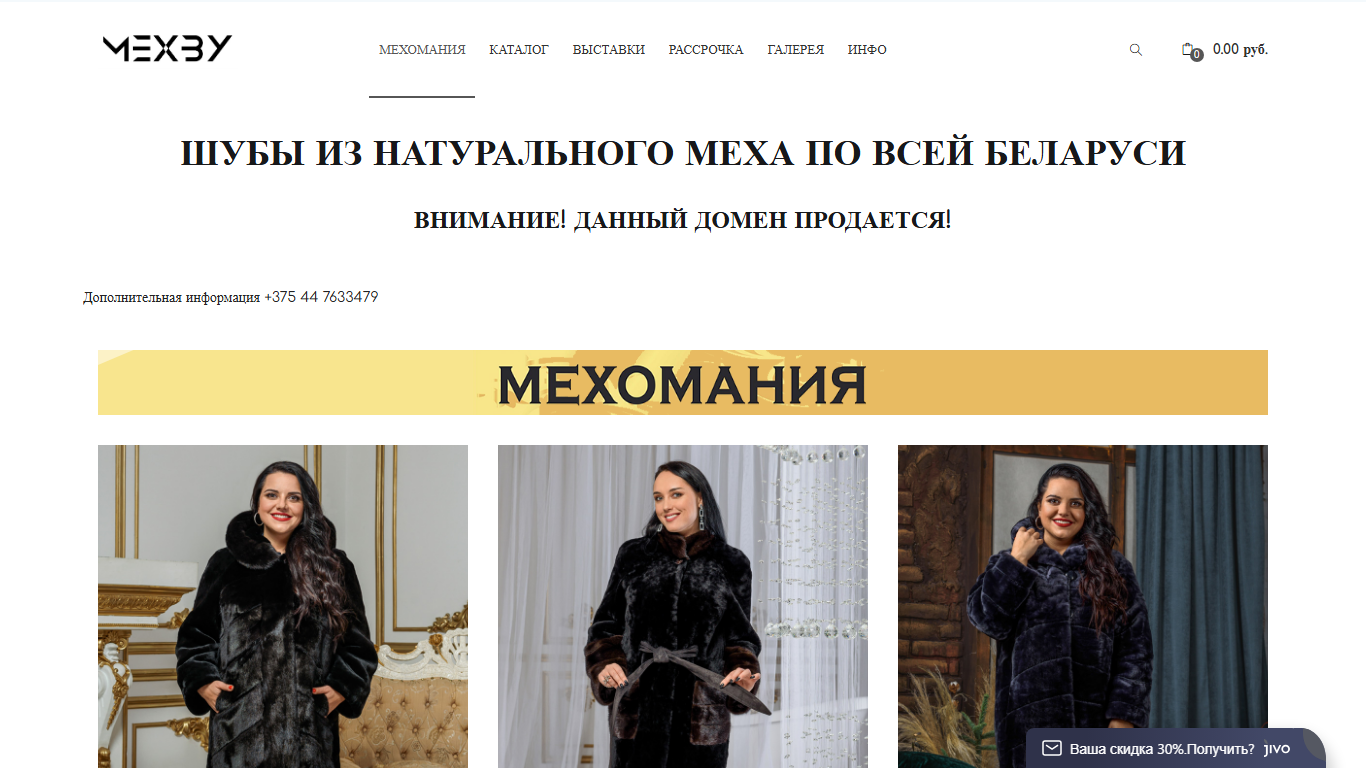Click the jivo logo in chat bar
This screenshot has width=1366, height=768.
coord(1278,748)
